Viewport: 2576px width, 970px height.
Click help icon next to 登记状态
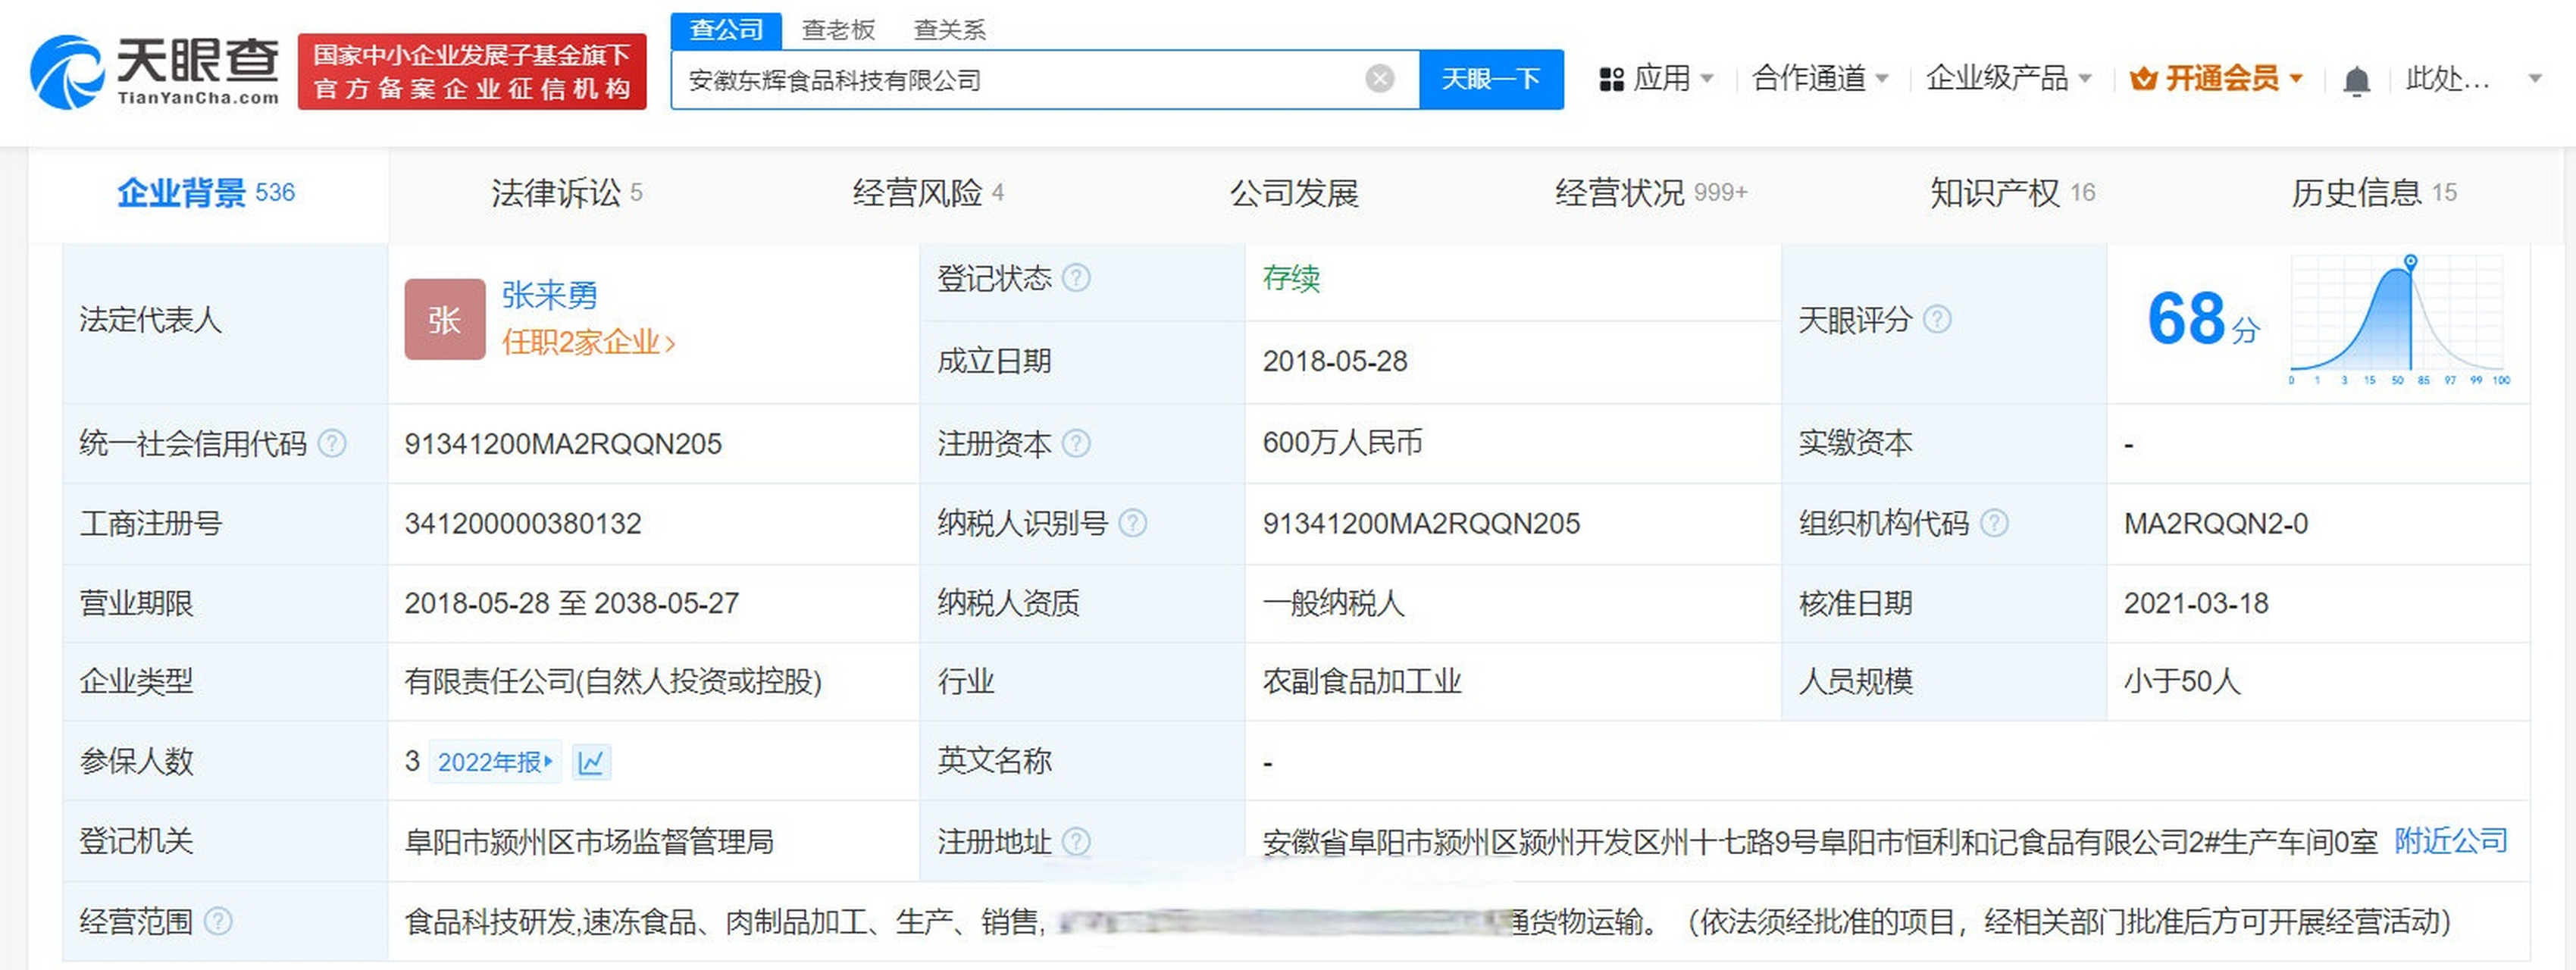tap(1076, 278)
